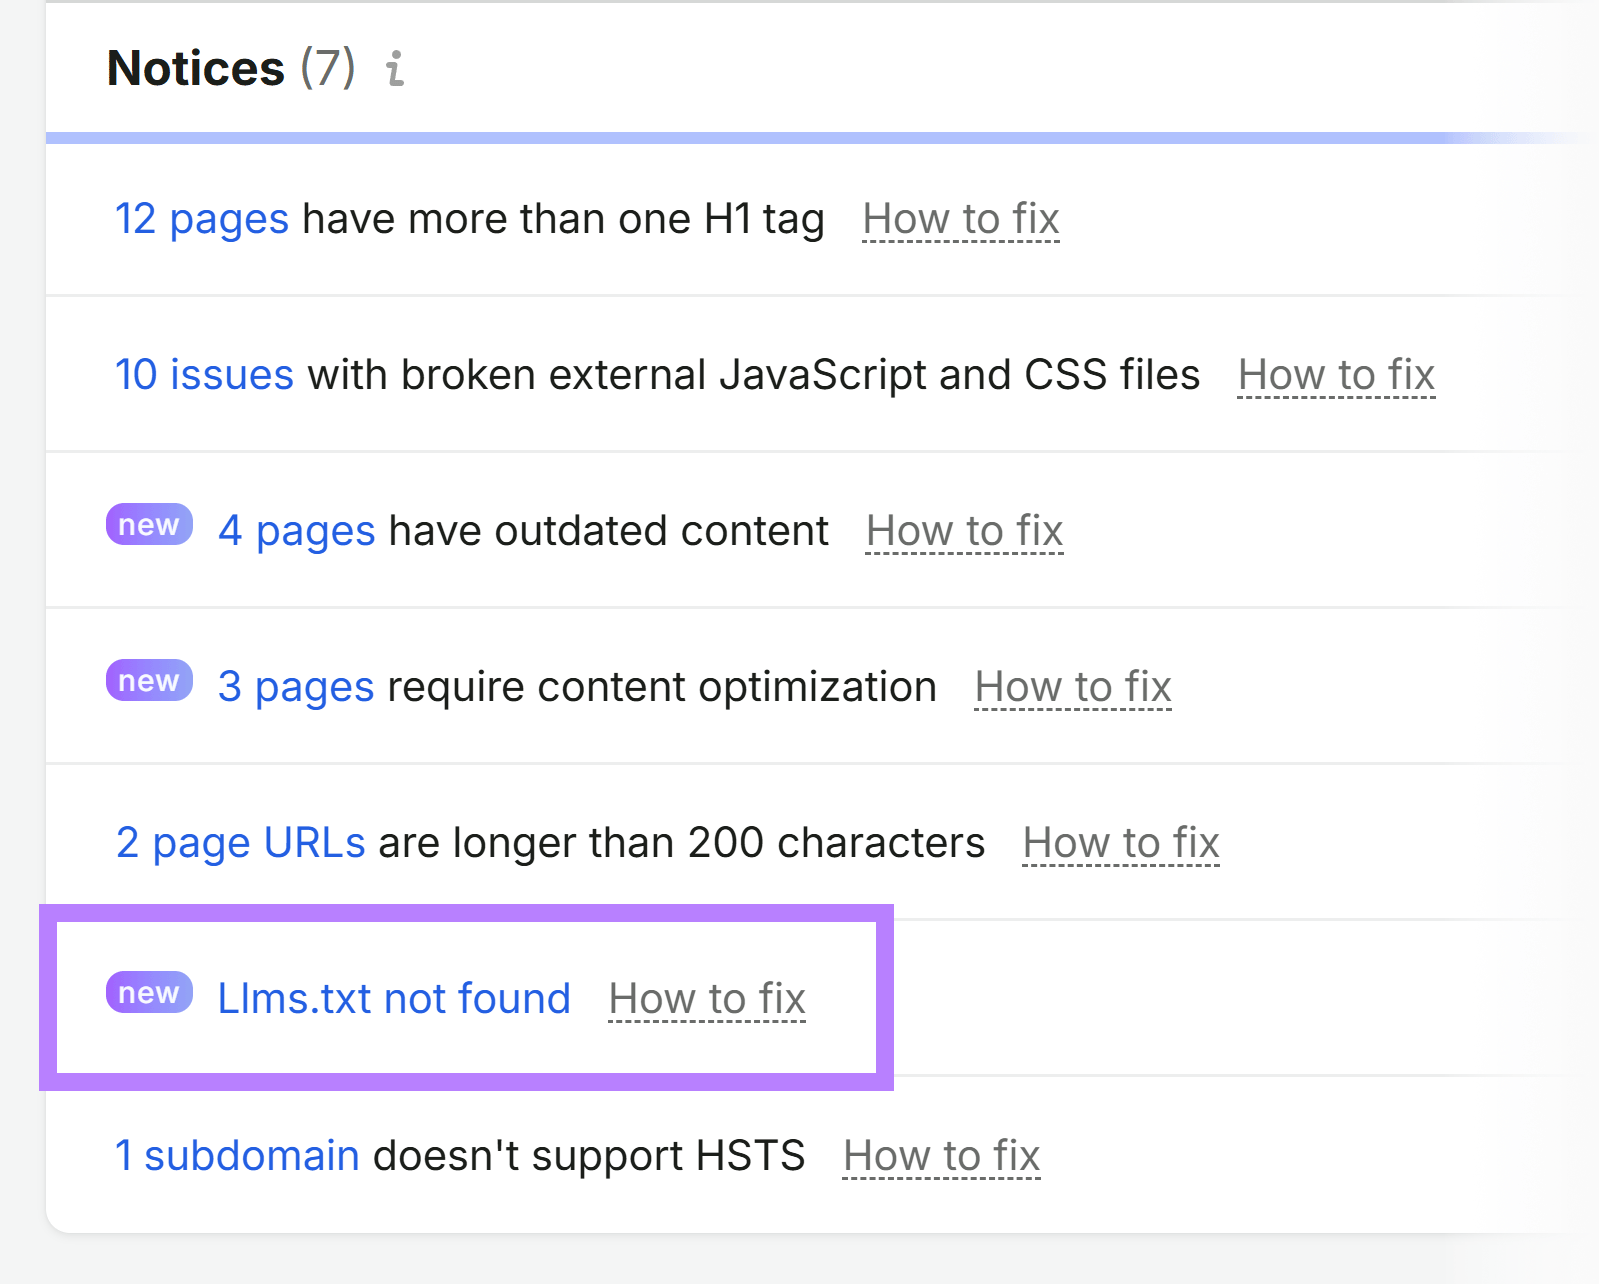
Task: Click the text 'have more than one H1 tag'
Action: pyautogui.click(x=563, y=219)
